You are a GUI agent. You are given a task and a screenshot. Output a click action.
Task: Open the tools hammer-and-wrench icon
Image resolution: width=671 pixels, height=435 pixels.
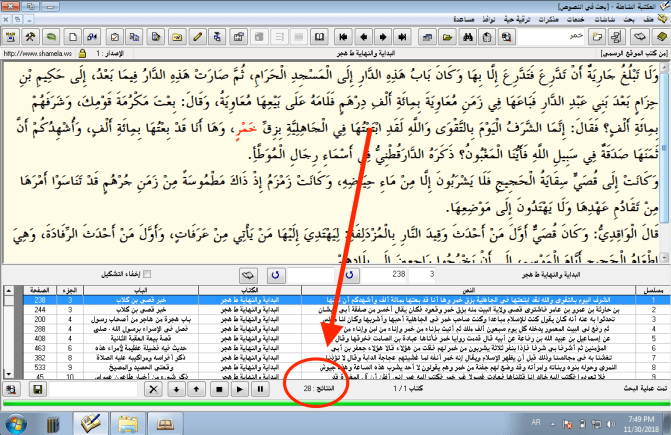coord(30,37)
